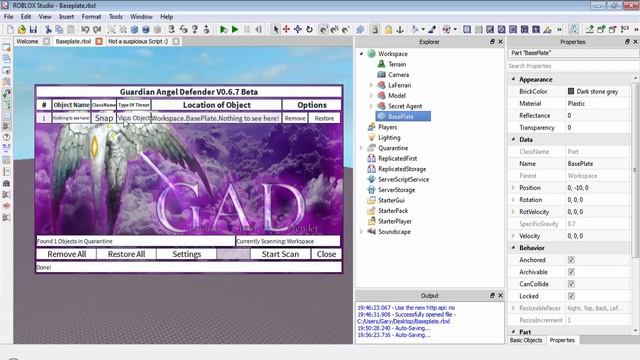
Task: Click the Anchor tool icon
Action: coord(400,29)
